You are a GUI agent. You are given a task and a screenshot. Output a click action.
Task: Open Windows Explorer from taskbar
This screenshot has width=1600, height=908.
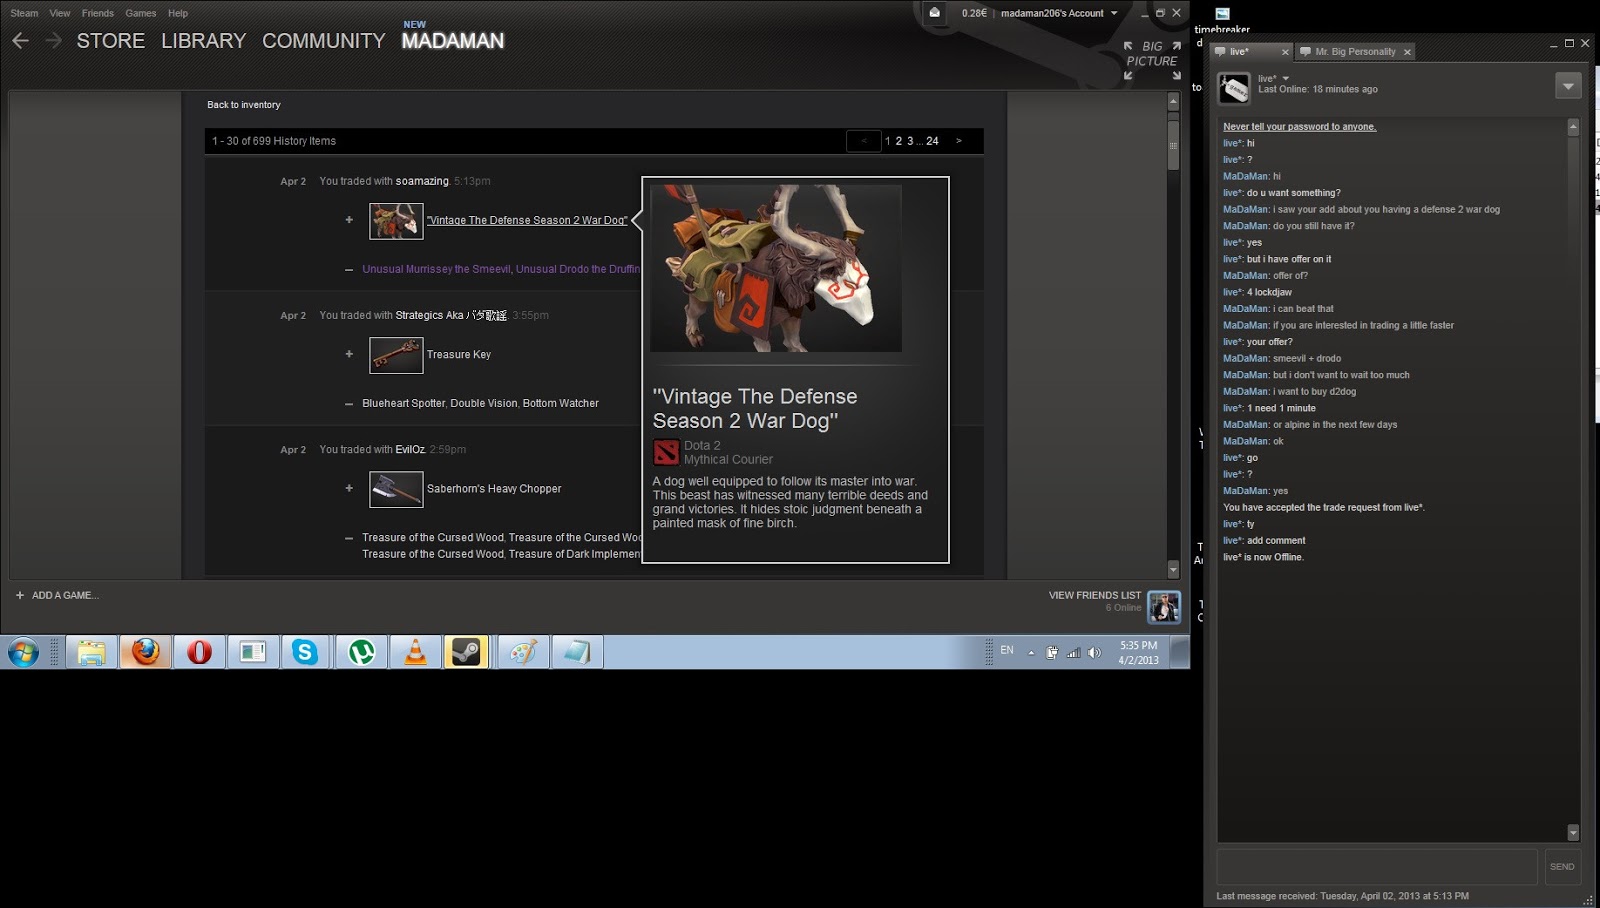(91, 653)
